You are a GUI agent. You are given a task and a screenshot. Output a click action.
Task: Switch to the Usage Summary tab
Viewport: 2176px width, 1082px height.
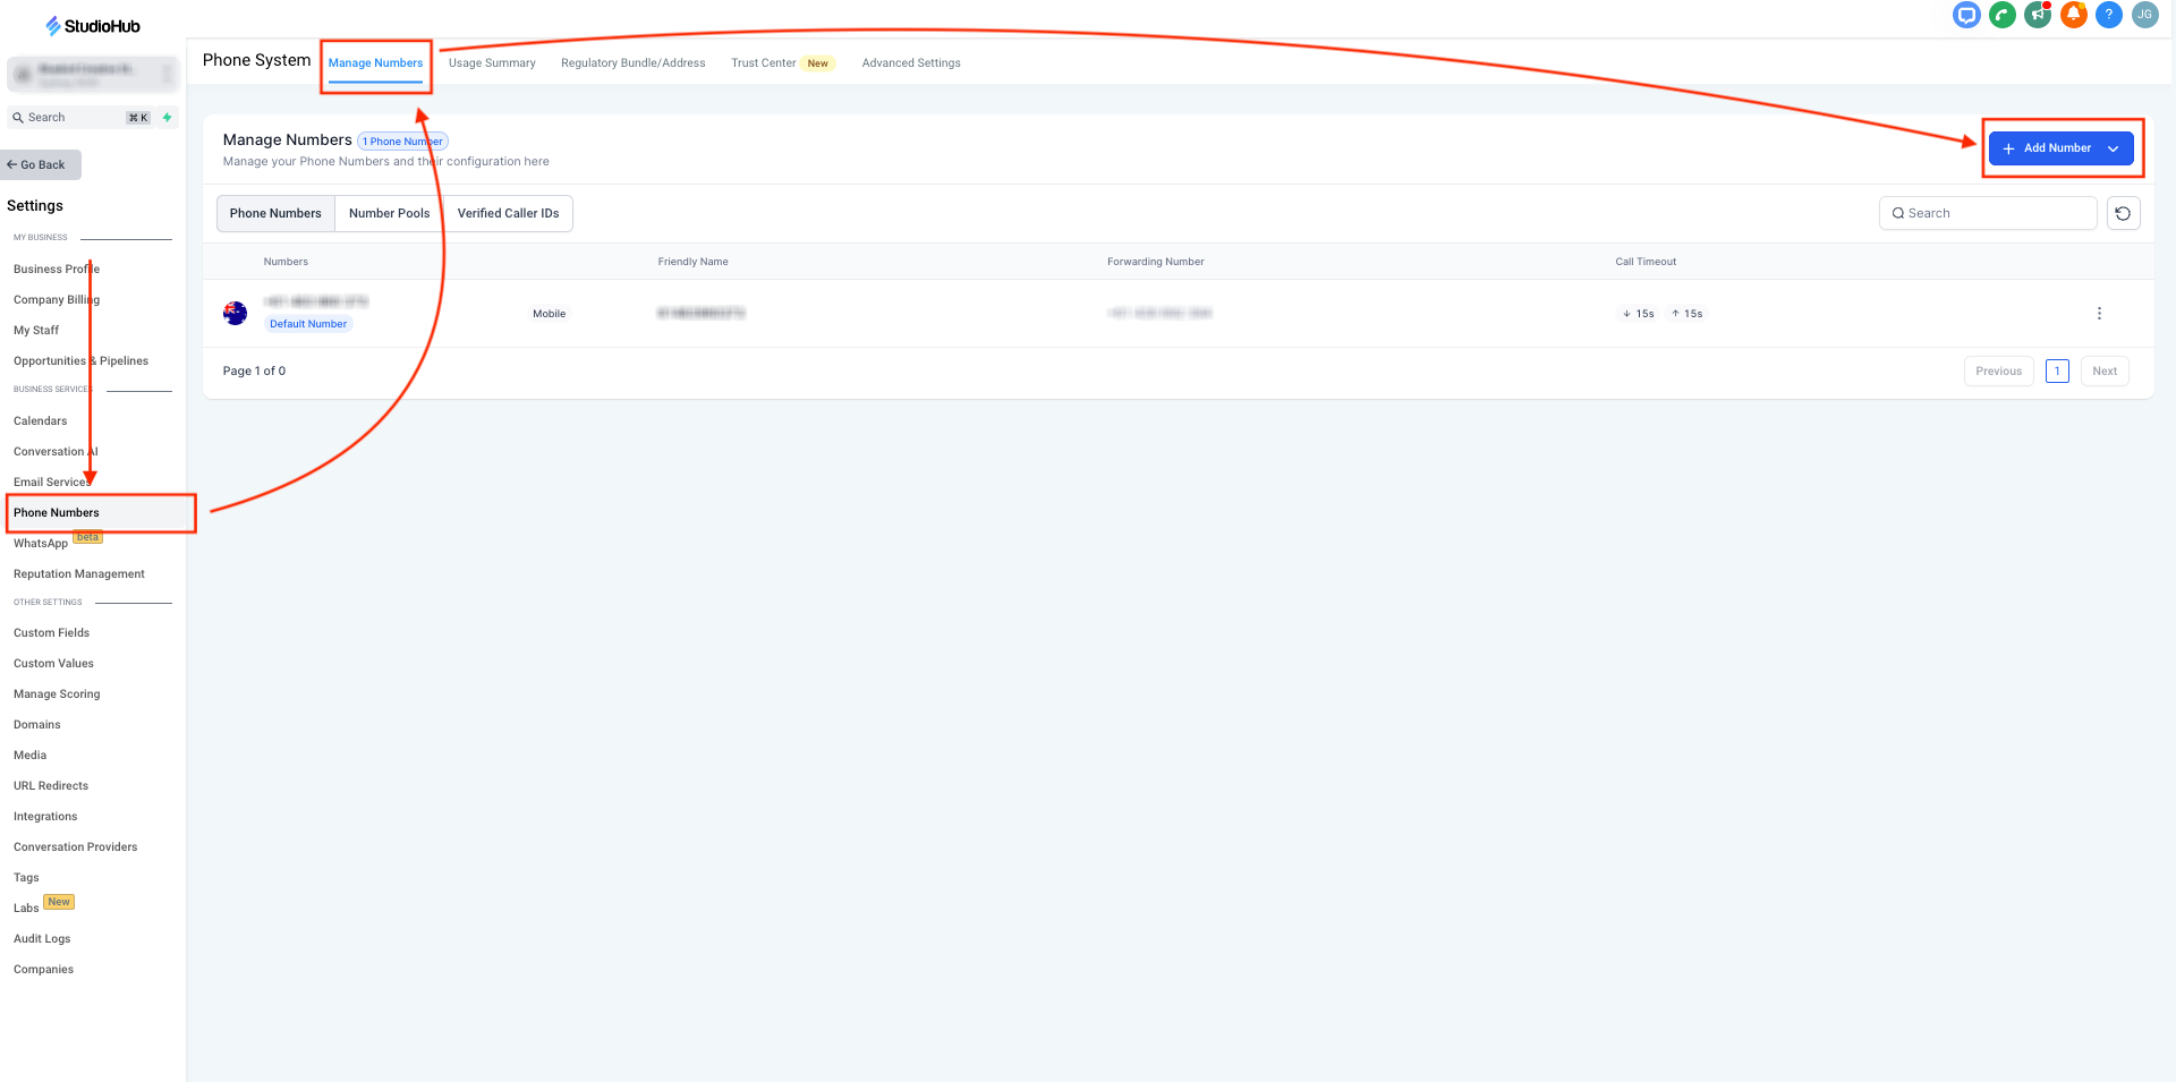(491, 63)
